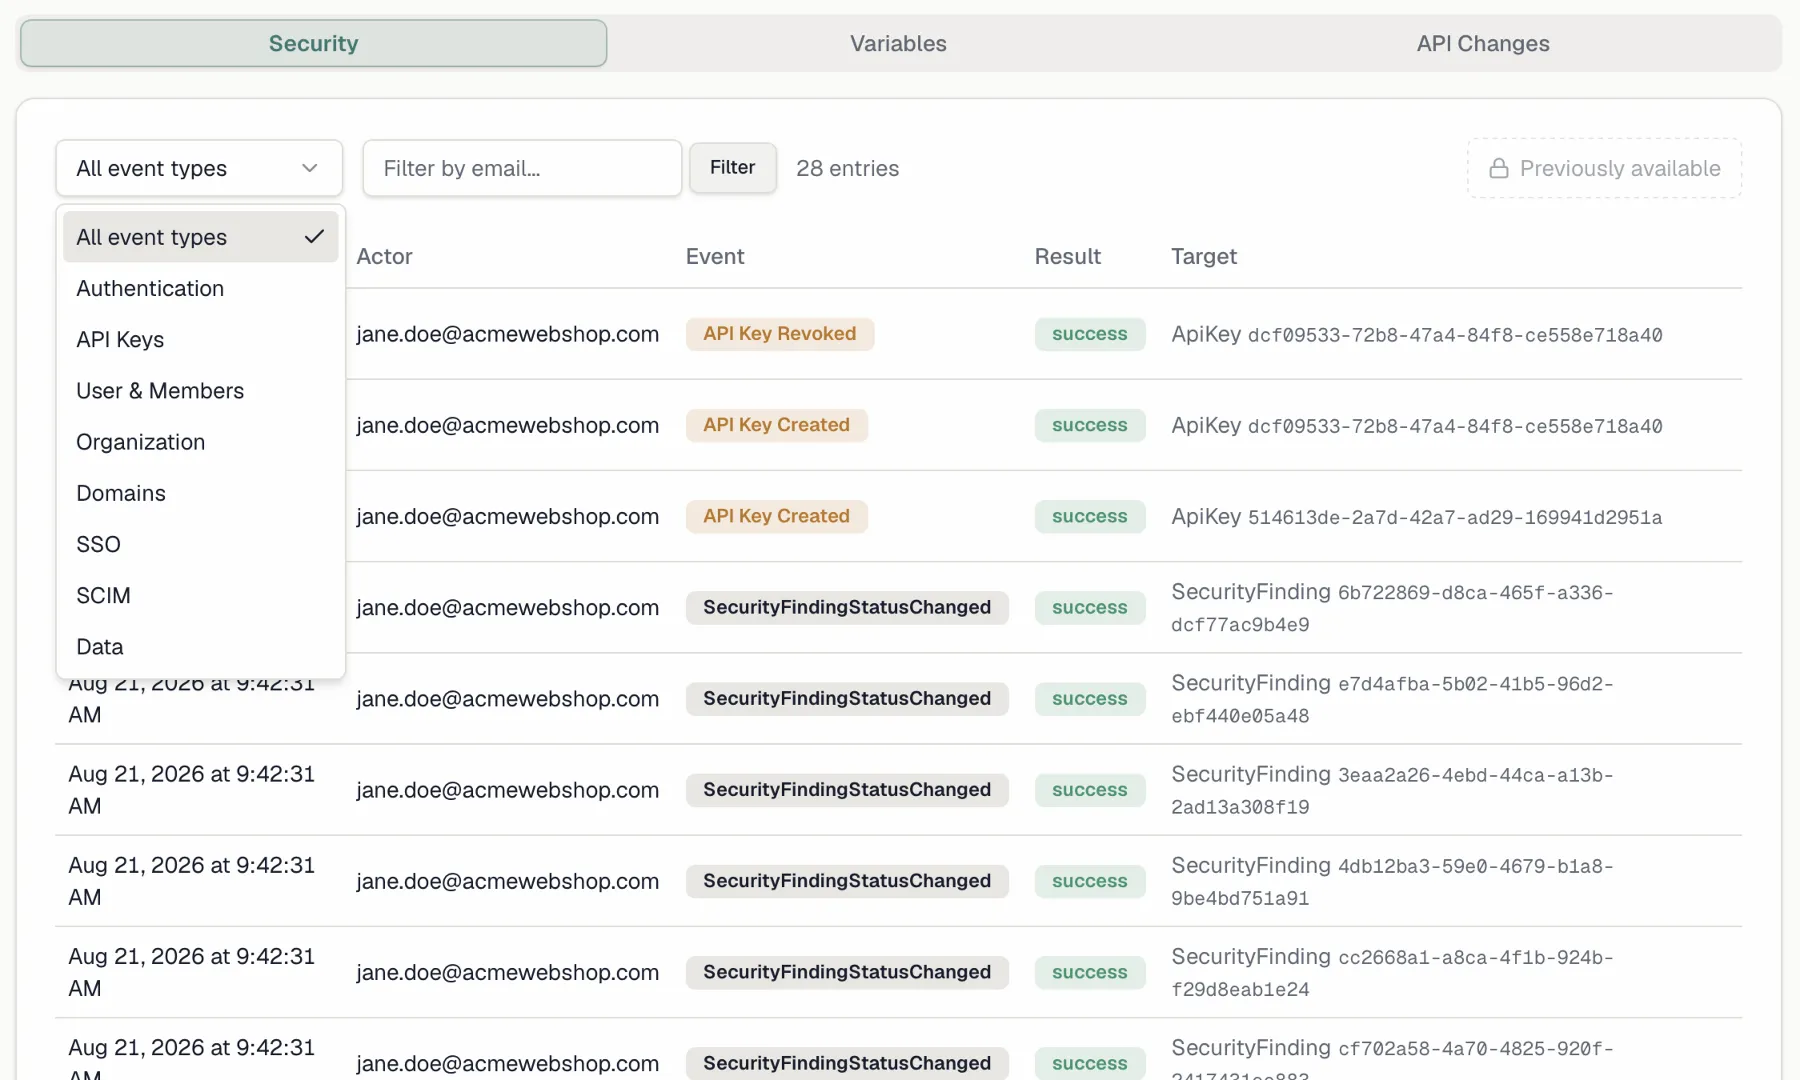The image size is (1800, 1080).
Task: Click the dropdown chevron arrow icon
Action: 310,168
